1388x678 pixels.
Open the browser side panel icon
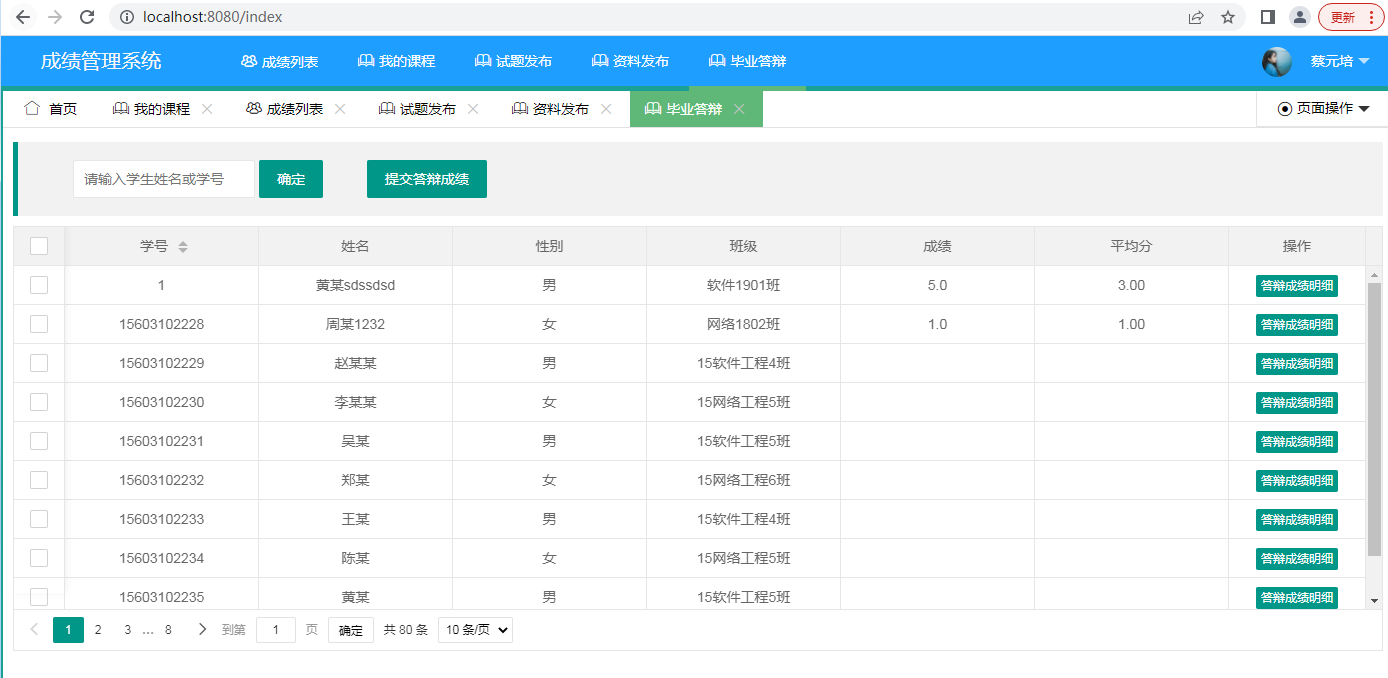tap(1267, 17)
